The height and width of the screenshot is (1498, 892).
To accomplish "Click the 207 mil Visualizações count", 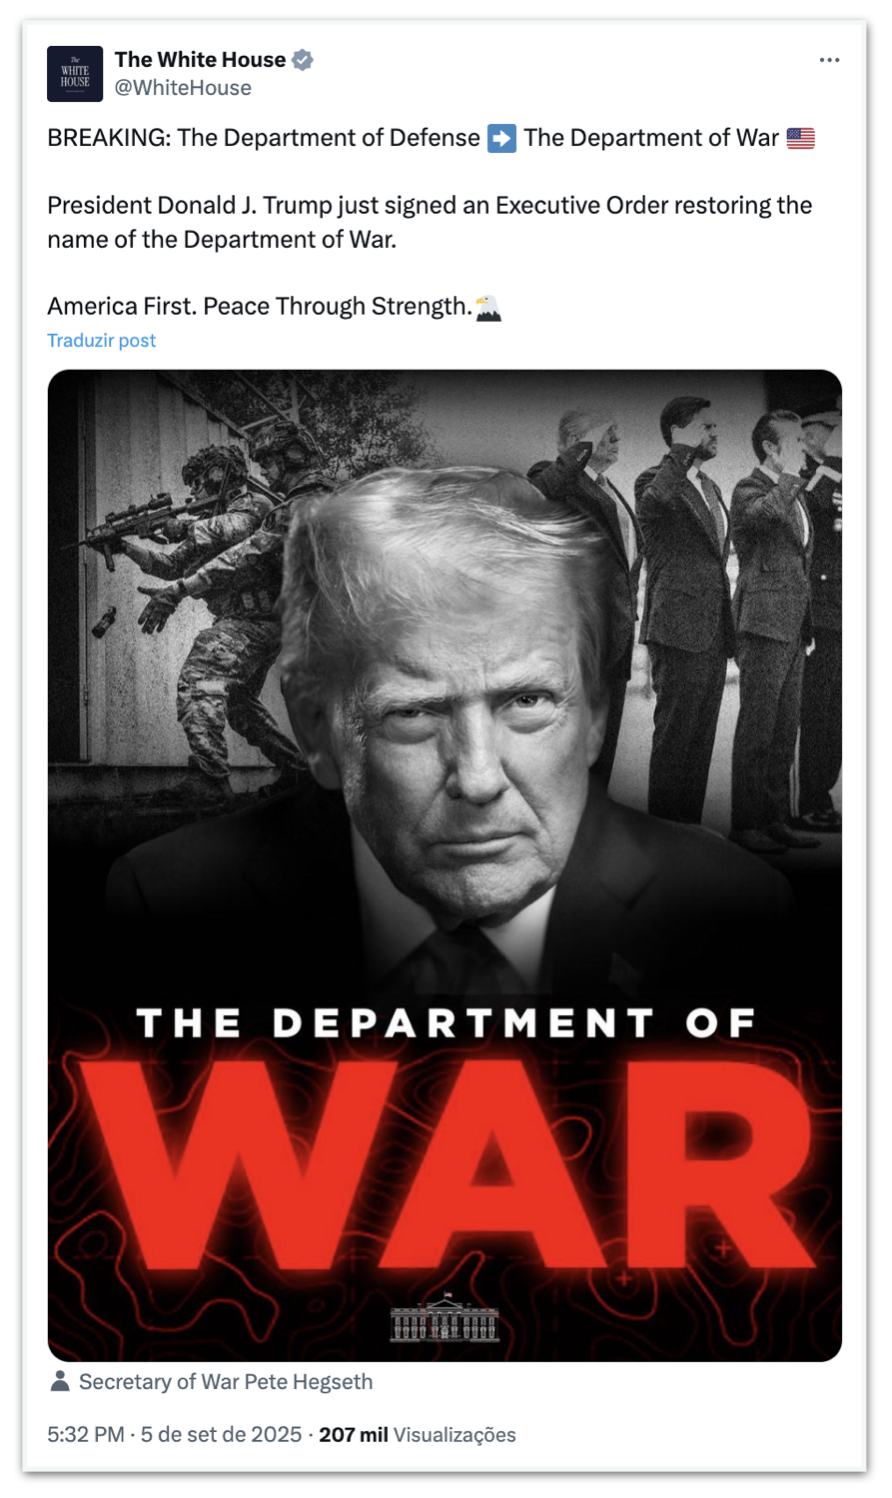I will tap(417, 1435).
